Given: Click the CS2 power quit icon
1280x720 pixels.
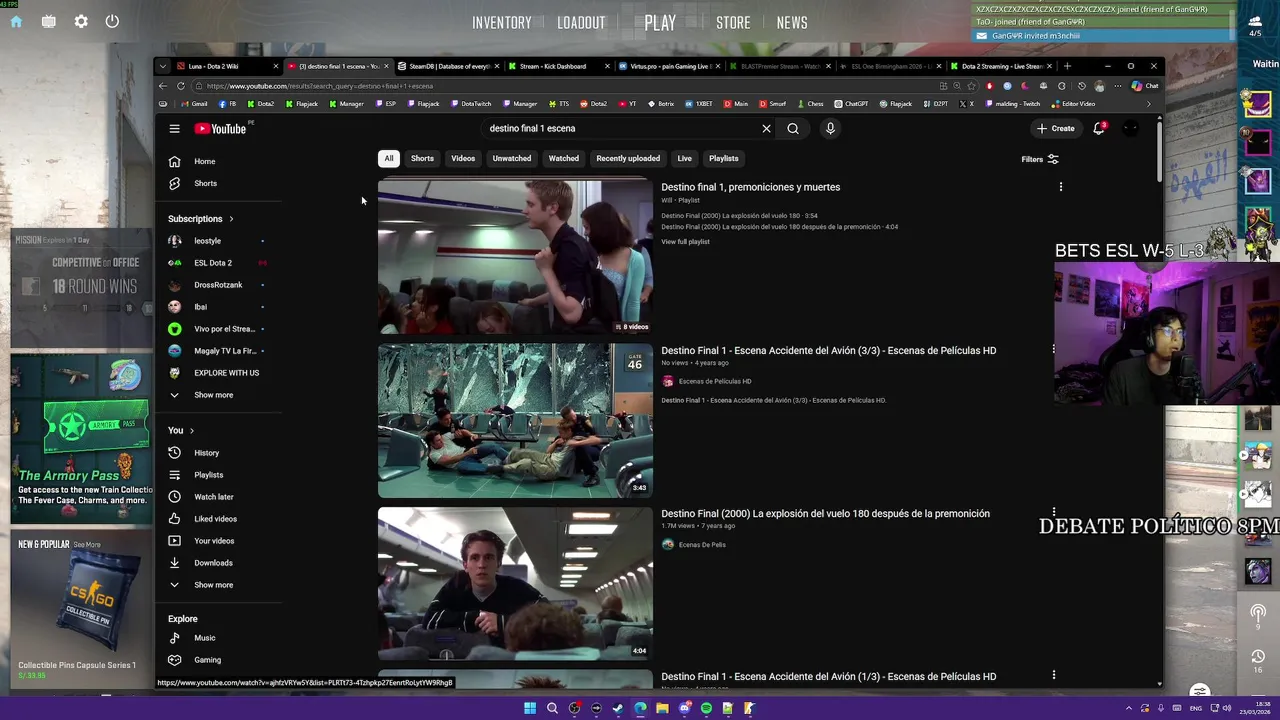Looking at the screenshot, I should [x=112, y=21].
